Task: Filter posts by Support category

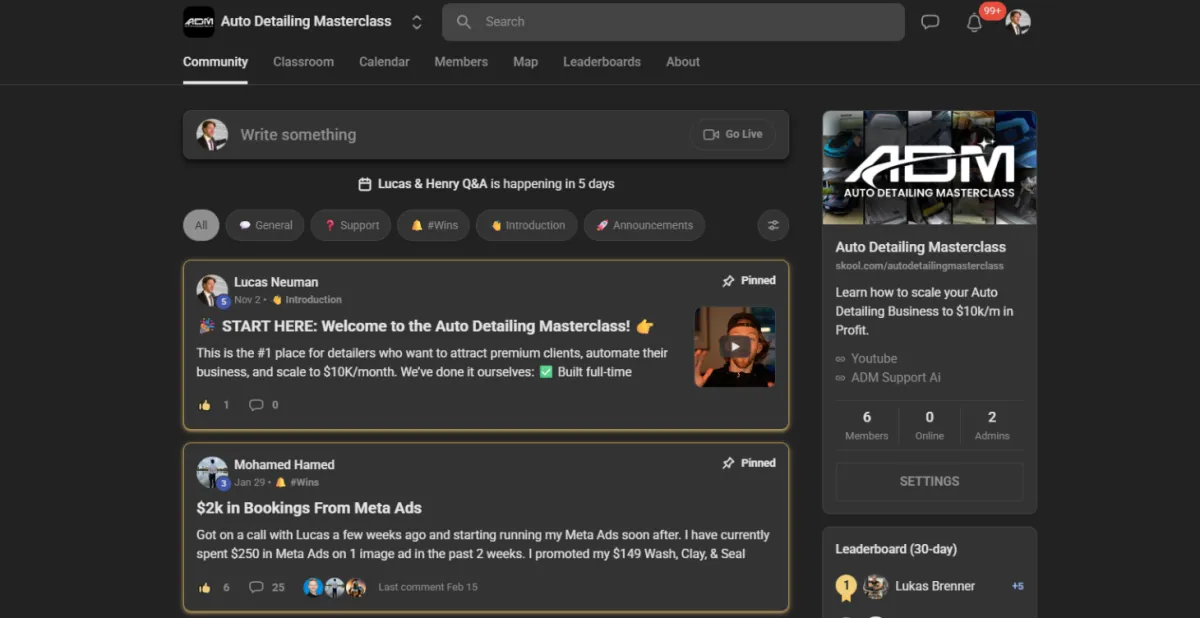Action: tap(351, 225)
